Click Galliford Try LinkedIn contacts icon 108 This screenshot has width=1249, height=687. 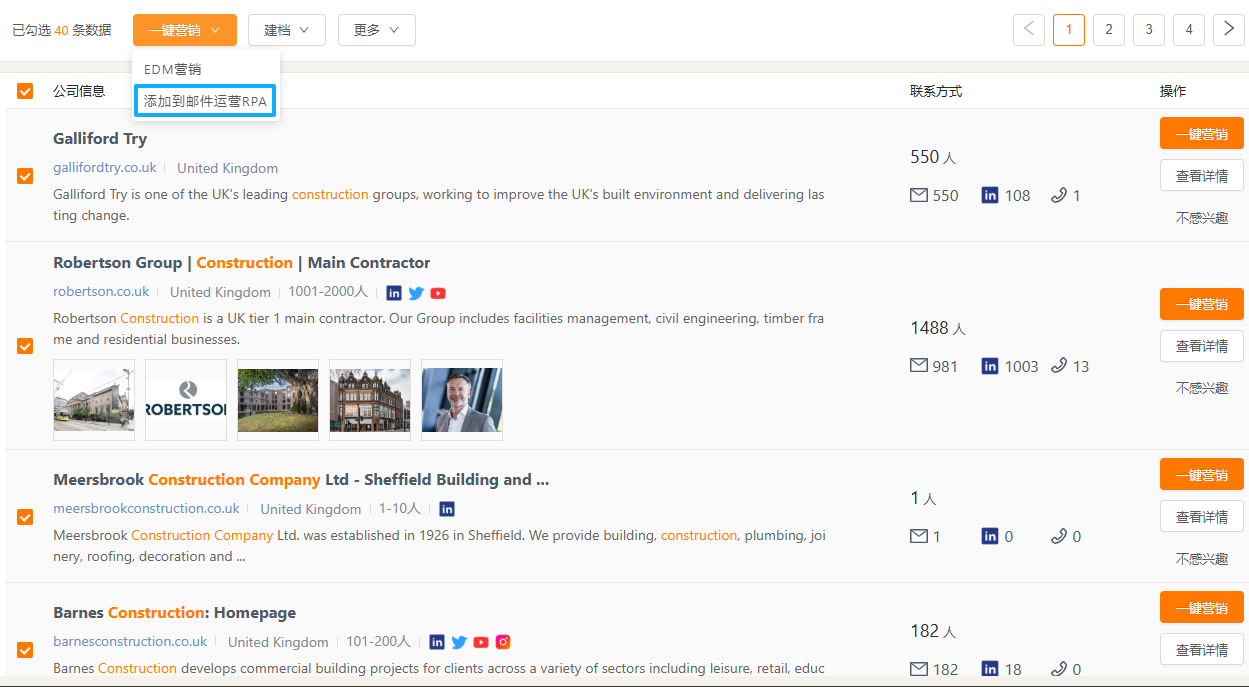tap(990, 196)
